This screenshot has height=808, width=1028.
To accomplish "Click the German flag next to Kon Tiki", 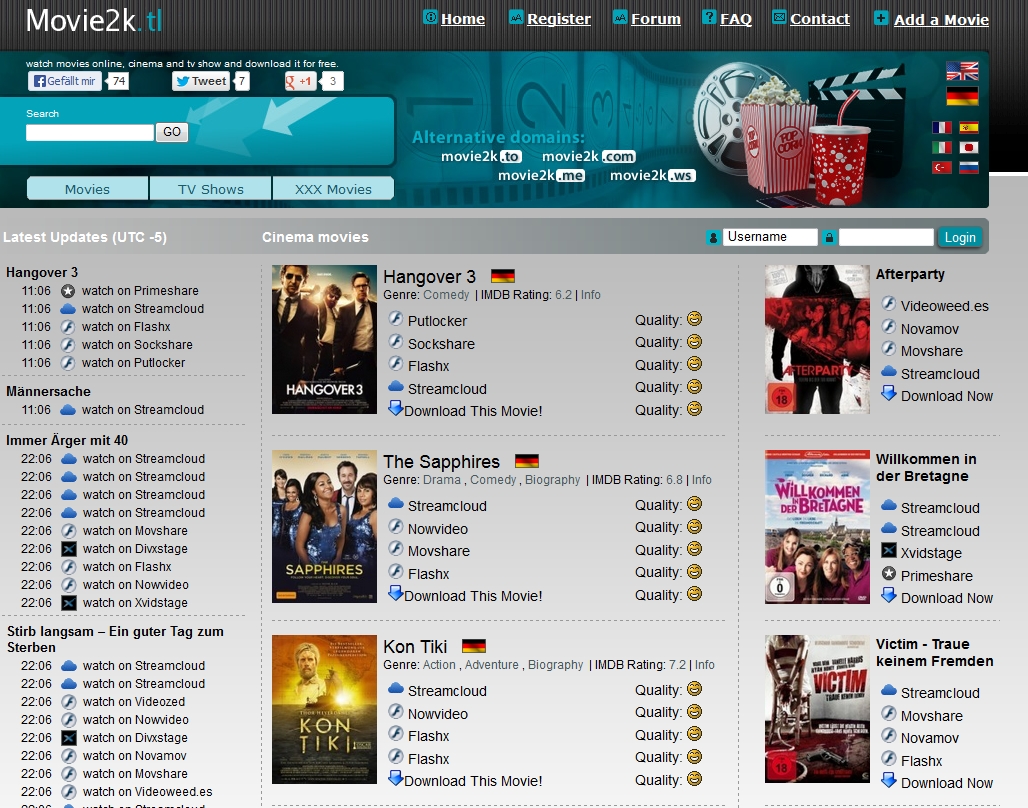I will (474, 646).
